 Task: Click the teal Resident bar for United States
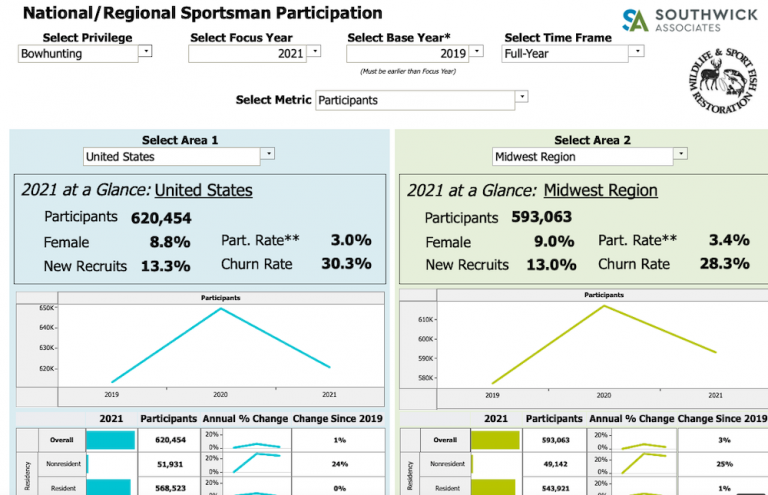(x=108, y=487)
